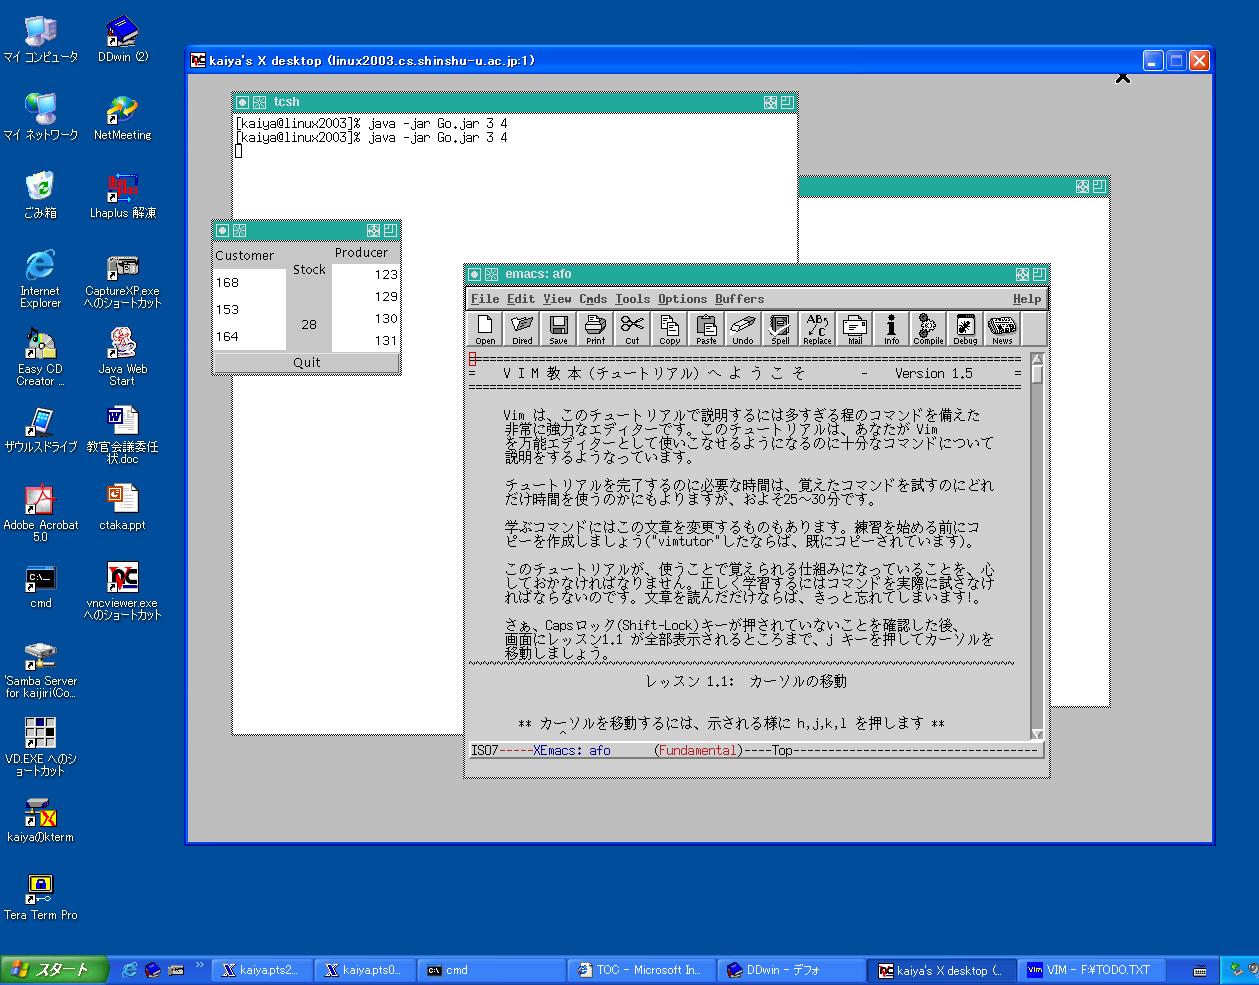Open Mail from emacs toolbar
Screen dimensions: 1259x985
coord(854,329)
